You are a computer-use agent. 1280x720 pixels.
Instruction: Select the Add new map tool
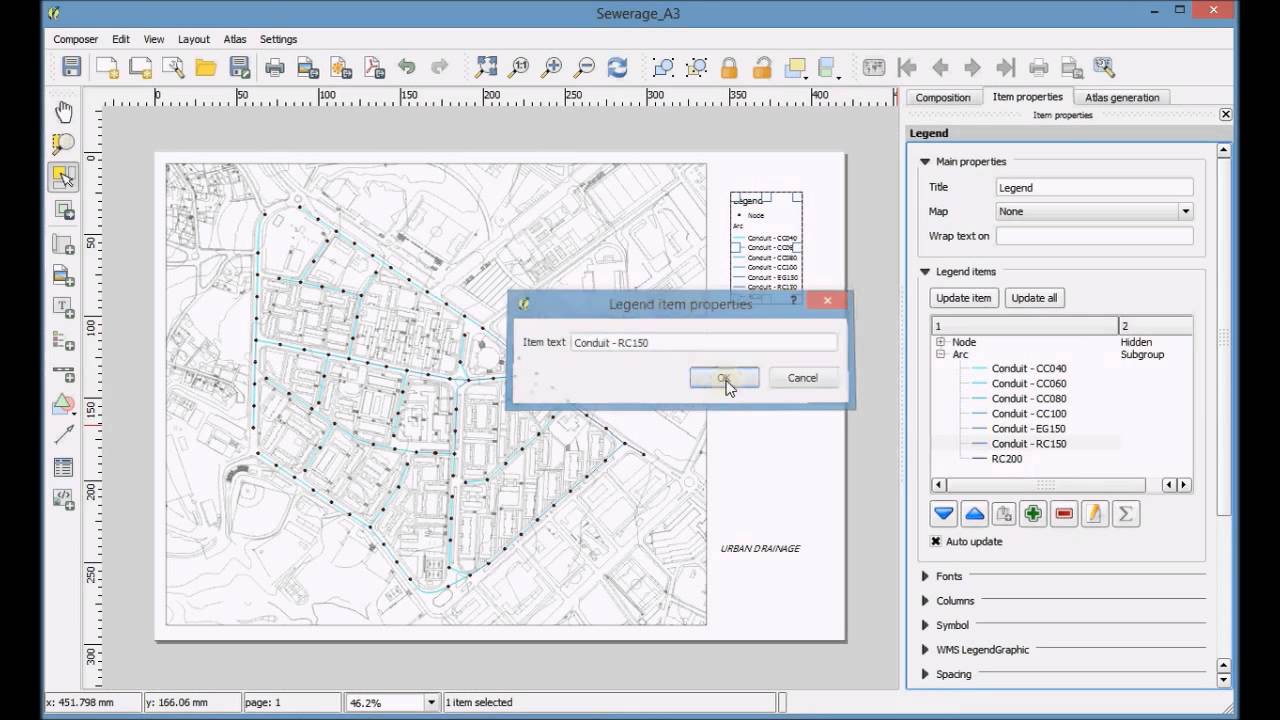coord(63,244)
